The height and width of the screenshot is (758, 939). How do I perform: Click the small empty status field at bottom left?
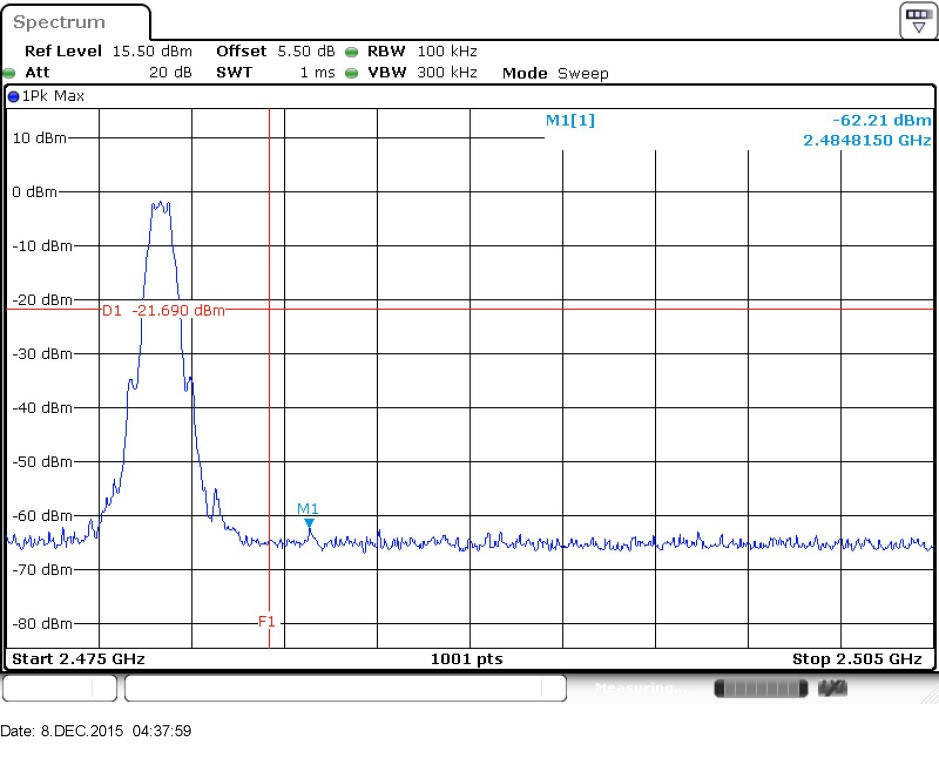[59, 688]
